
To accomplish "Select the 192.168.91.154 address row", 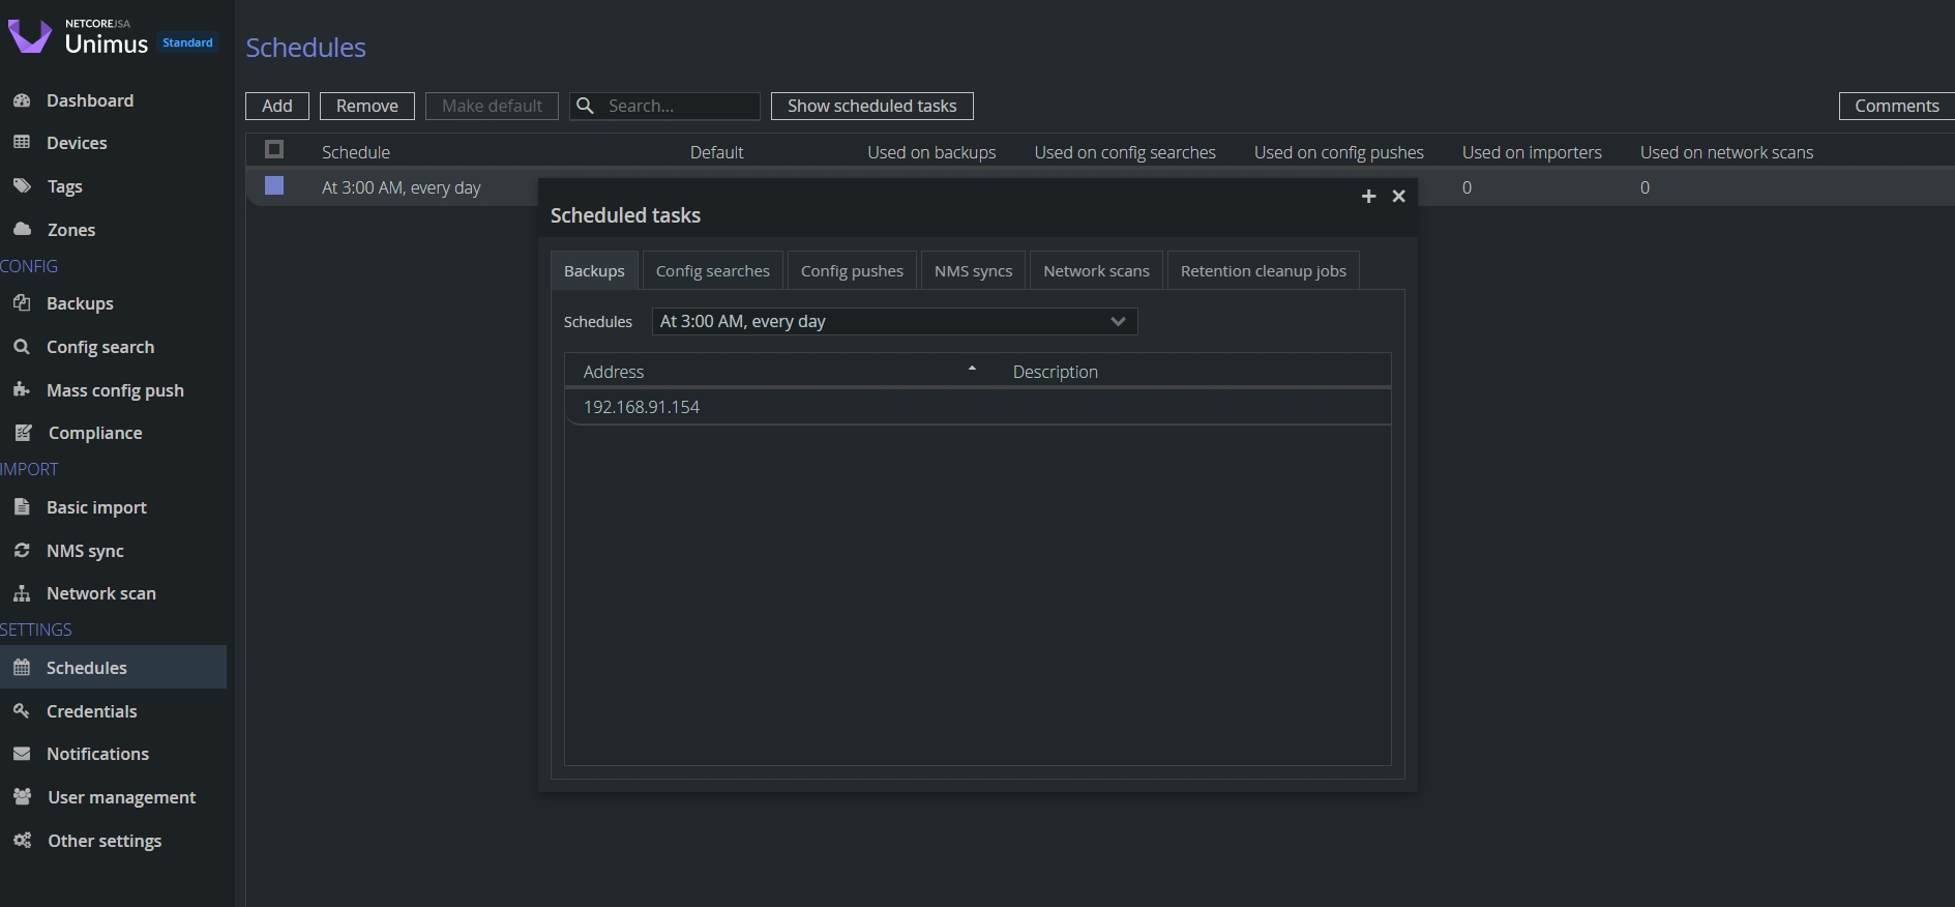I will click(x=977, y=407).
